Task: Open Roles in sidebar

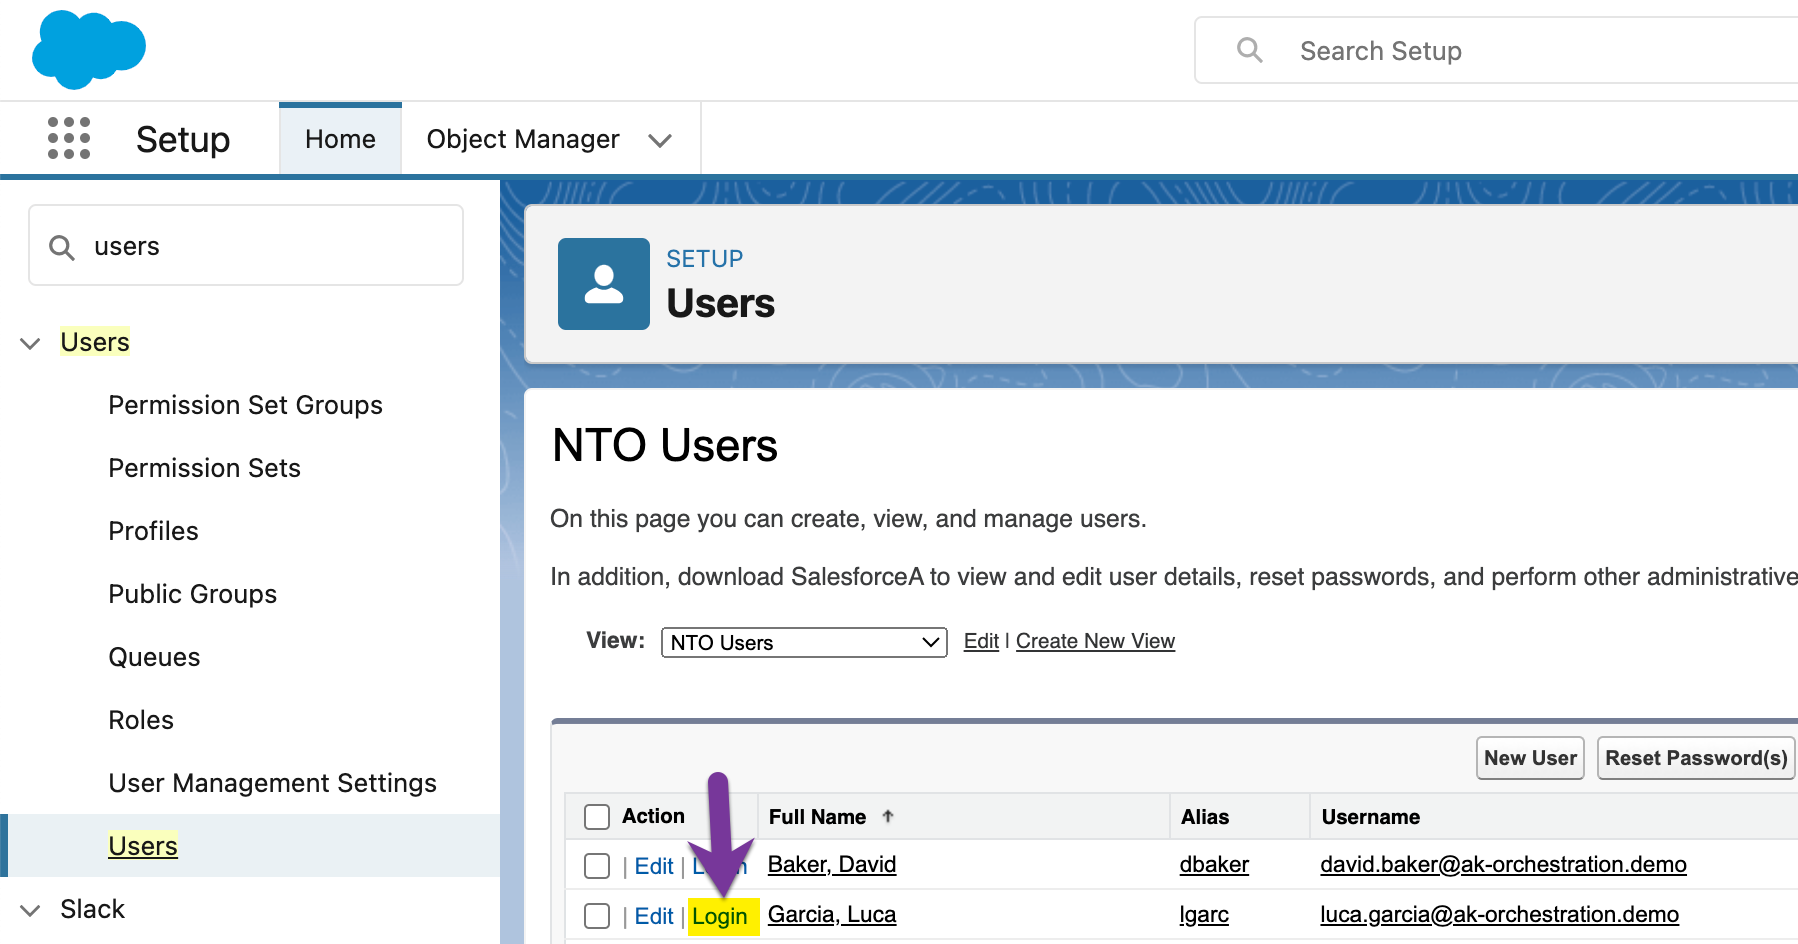Action: click(x=141, y=720)
